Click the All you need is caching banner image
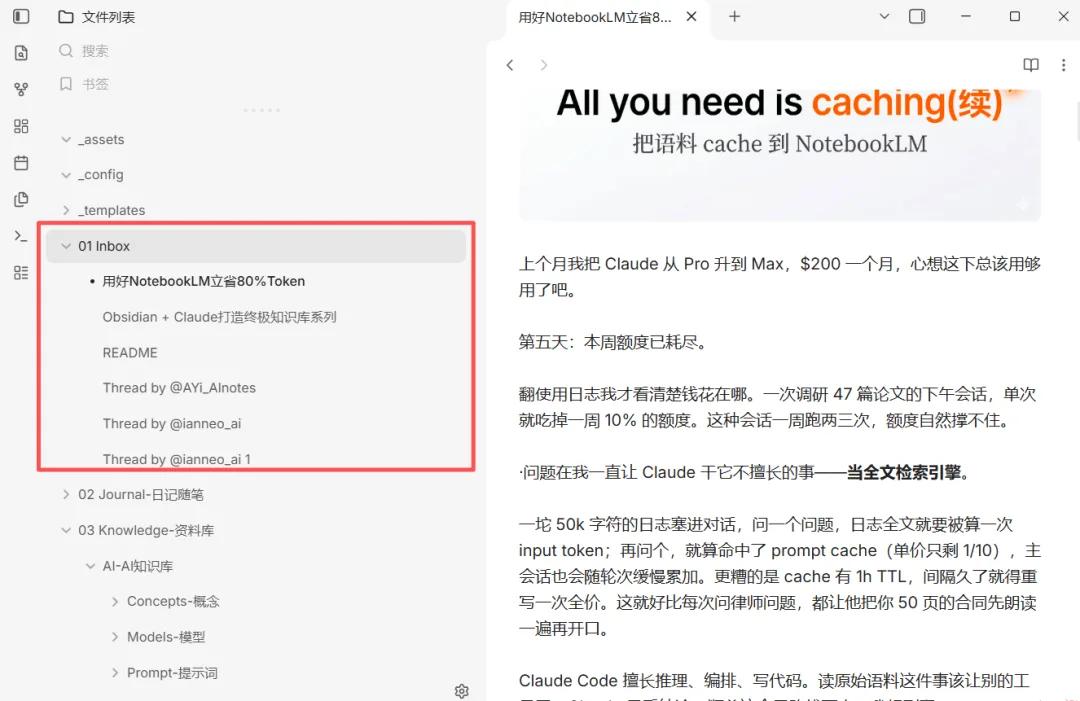The height and width of the screenshot is (701, 1080). (780, 154)
